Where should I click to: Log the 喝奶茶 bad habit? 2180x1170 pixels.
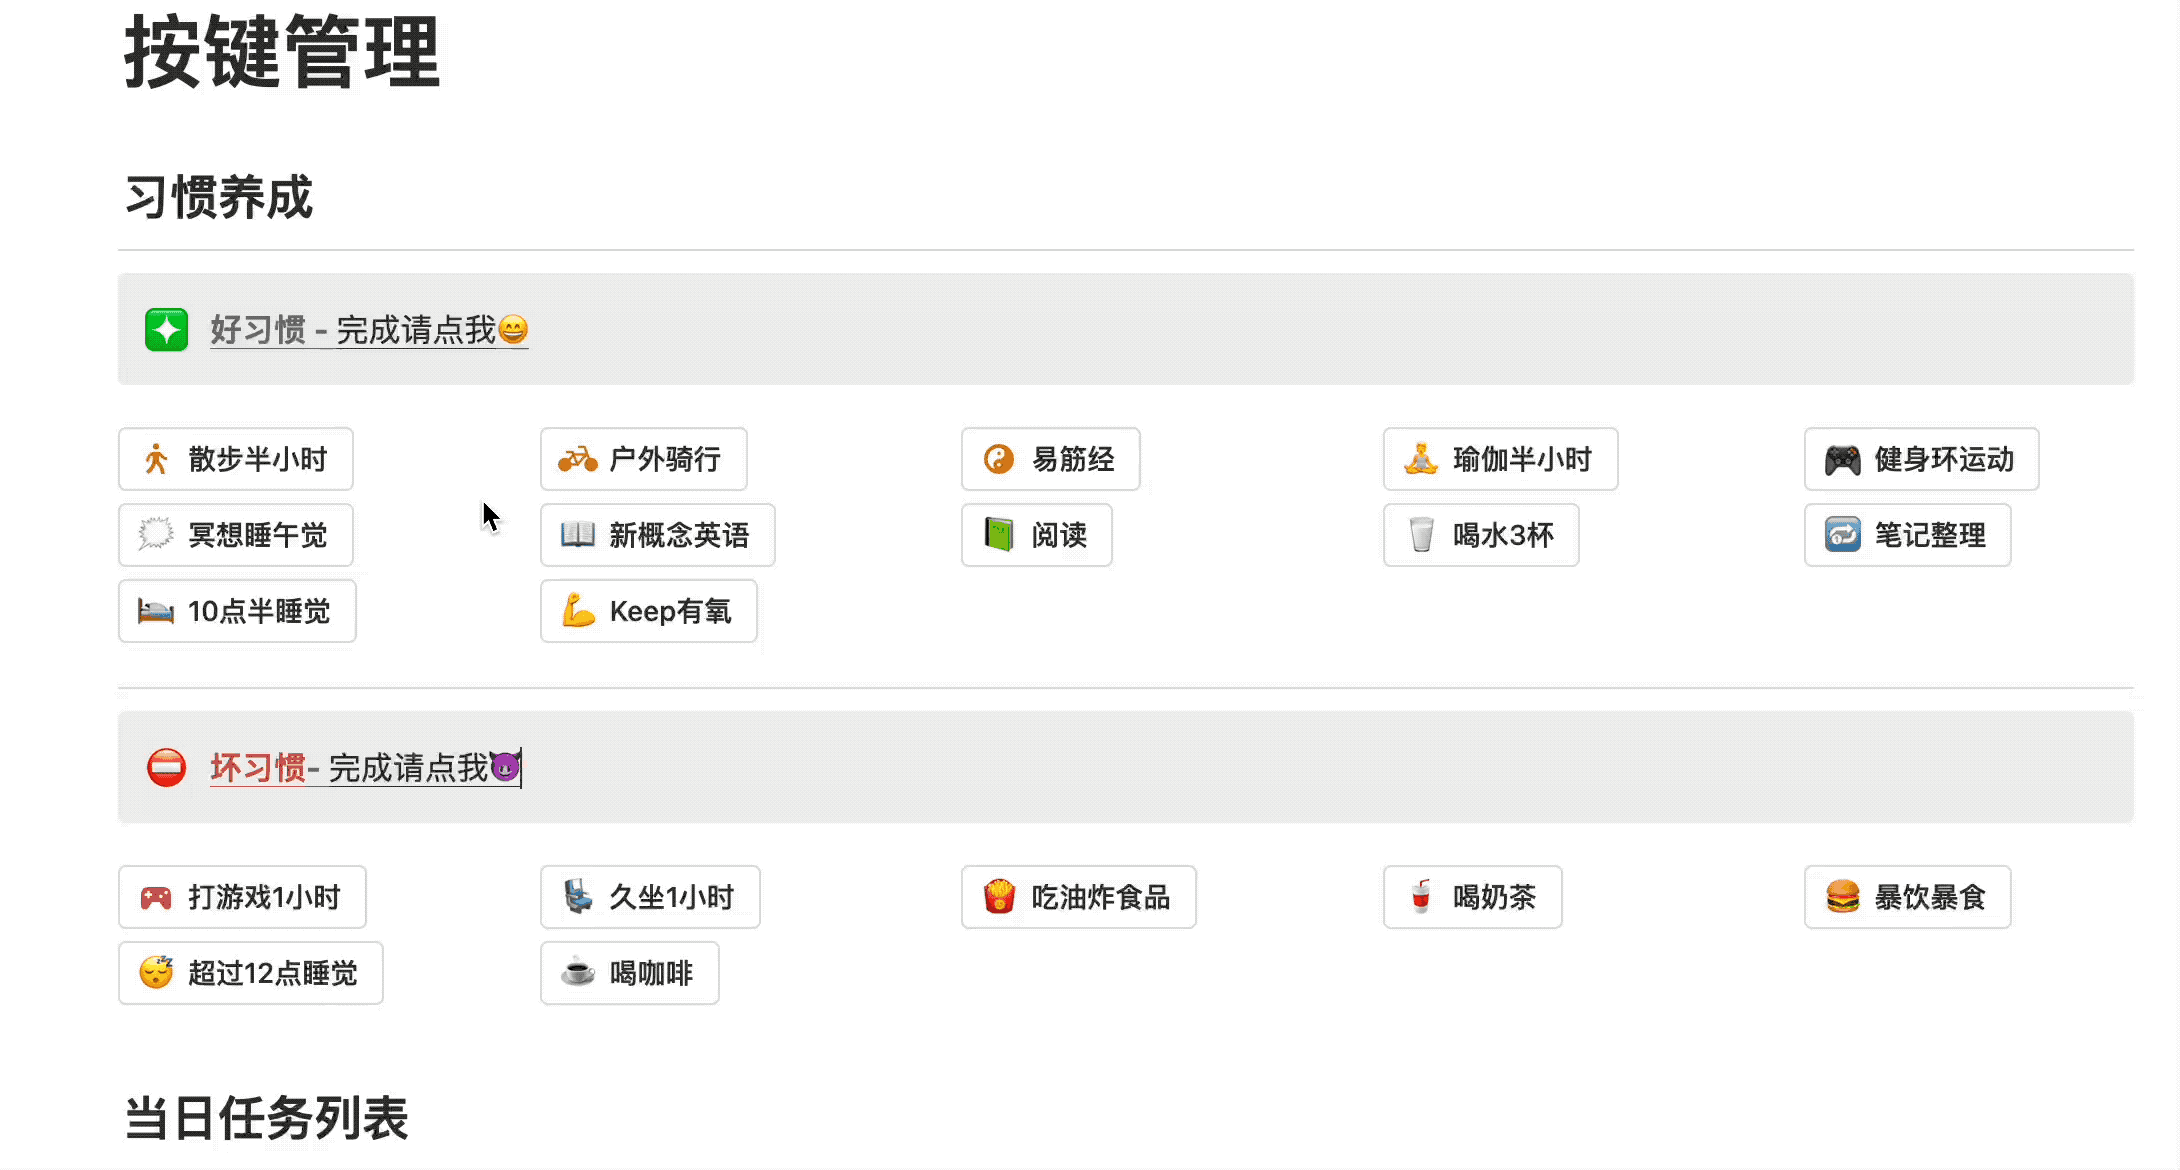[1472, 897]
